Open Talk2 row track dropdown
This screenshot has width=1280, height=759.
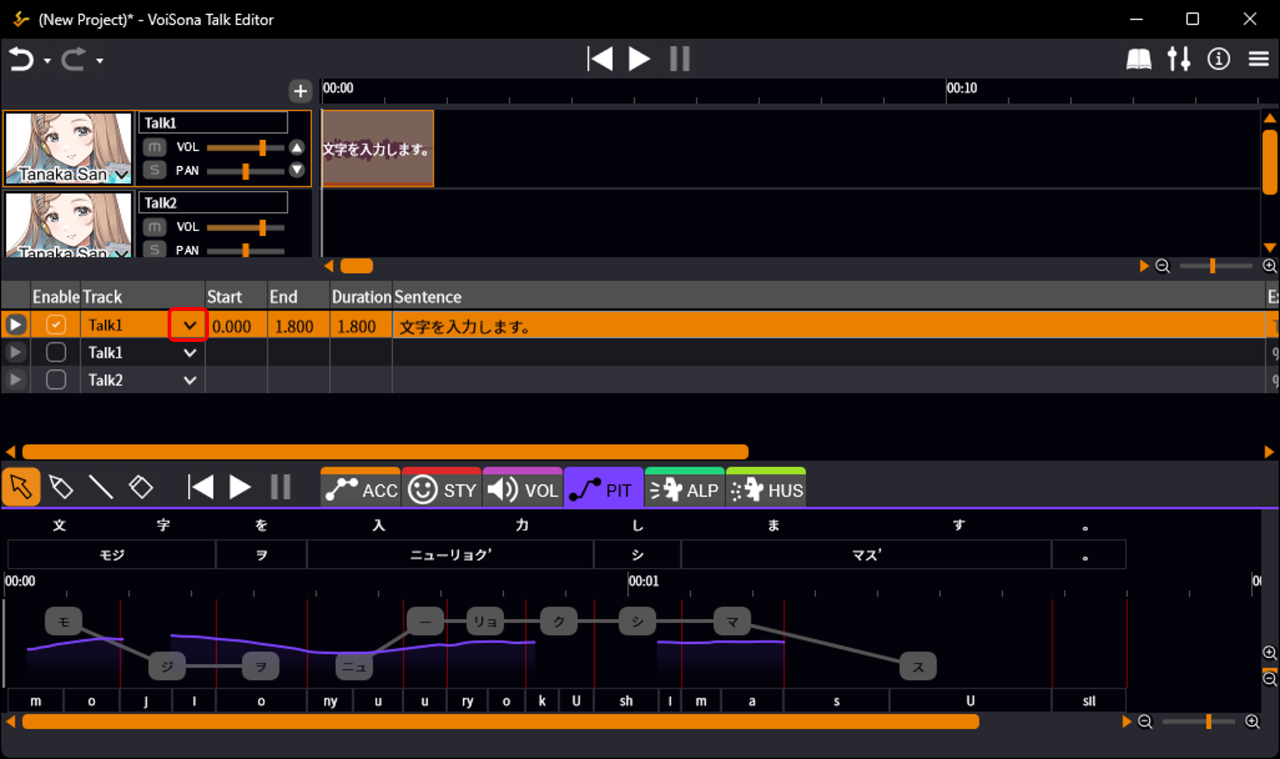tap(189, 380)
